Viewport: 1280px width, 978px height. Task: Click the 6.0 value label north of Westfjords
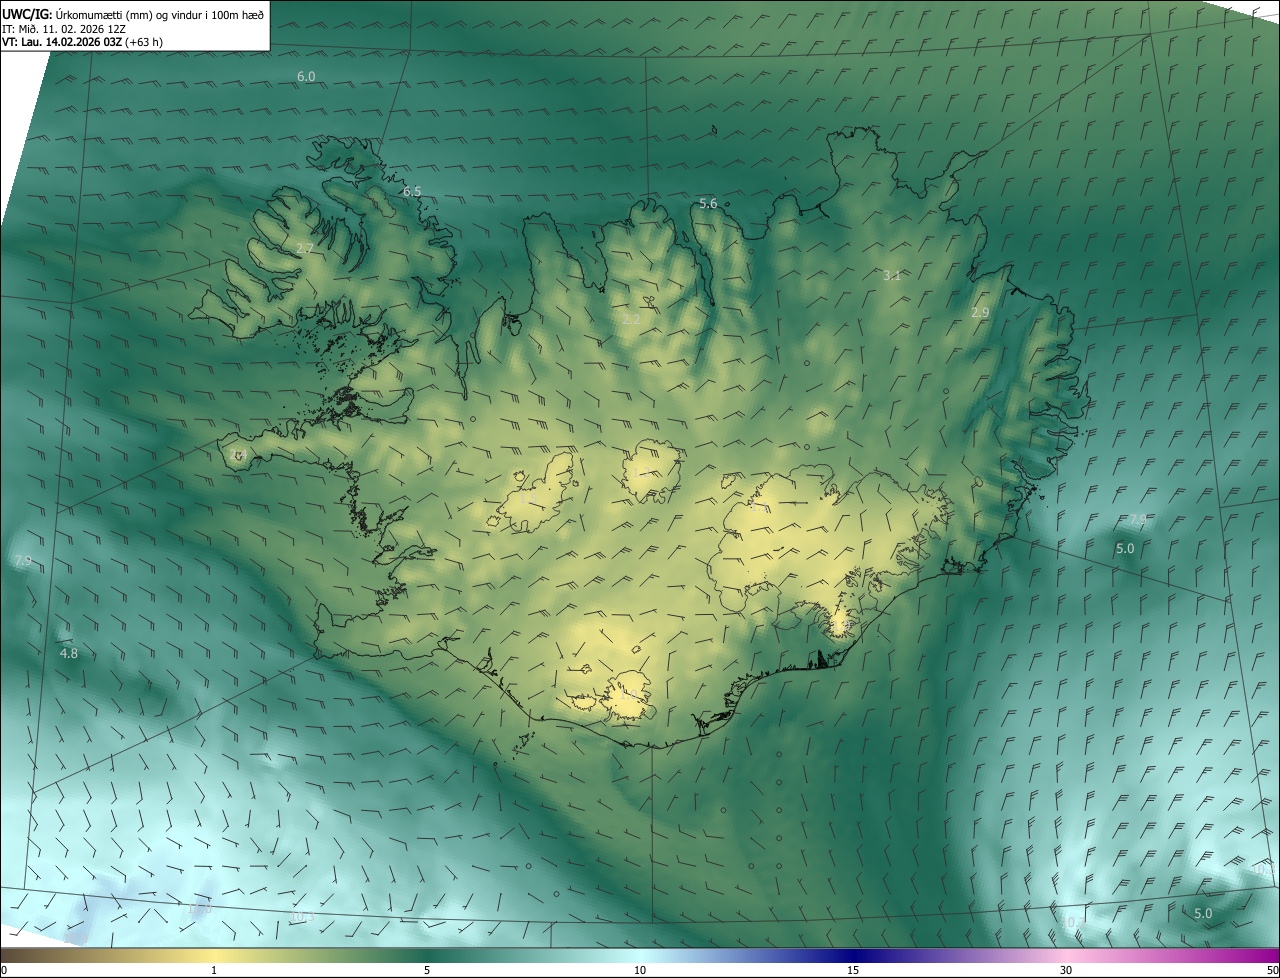coord(306,77)
